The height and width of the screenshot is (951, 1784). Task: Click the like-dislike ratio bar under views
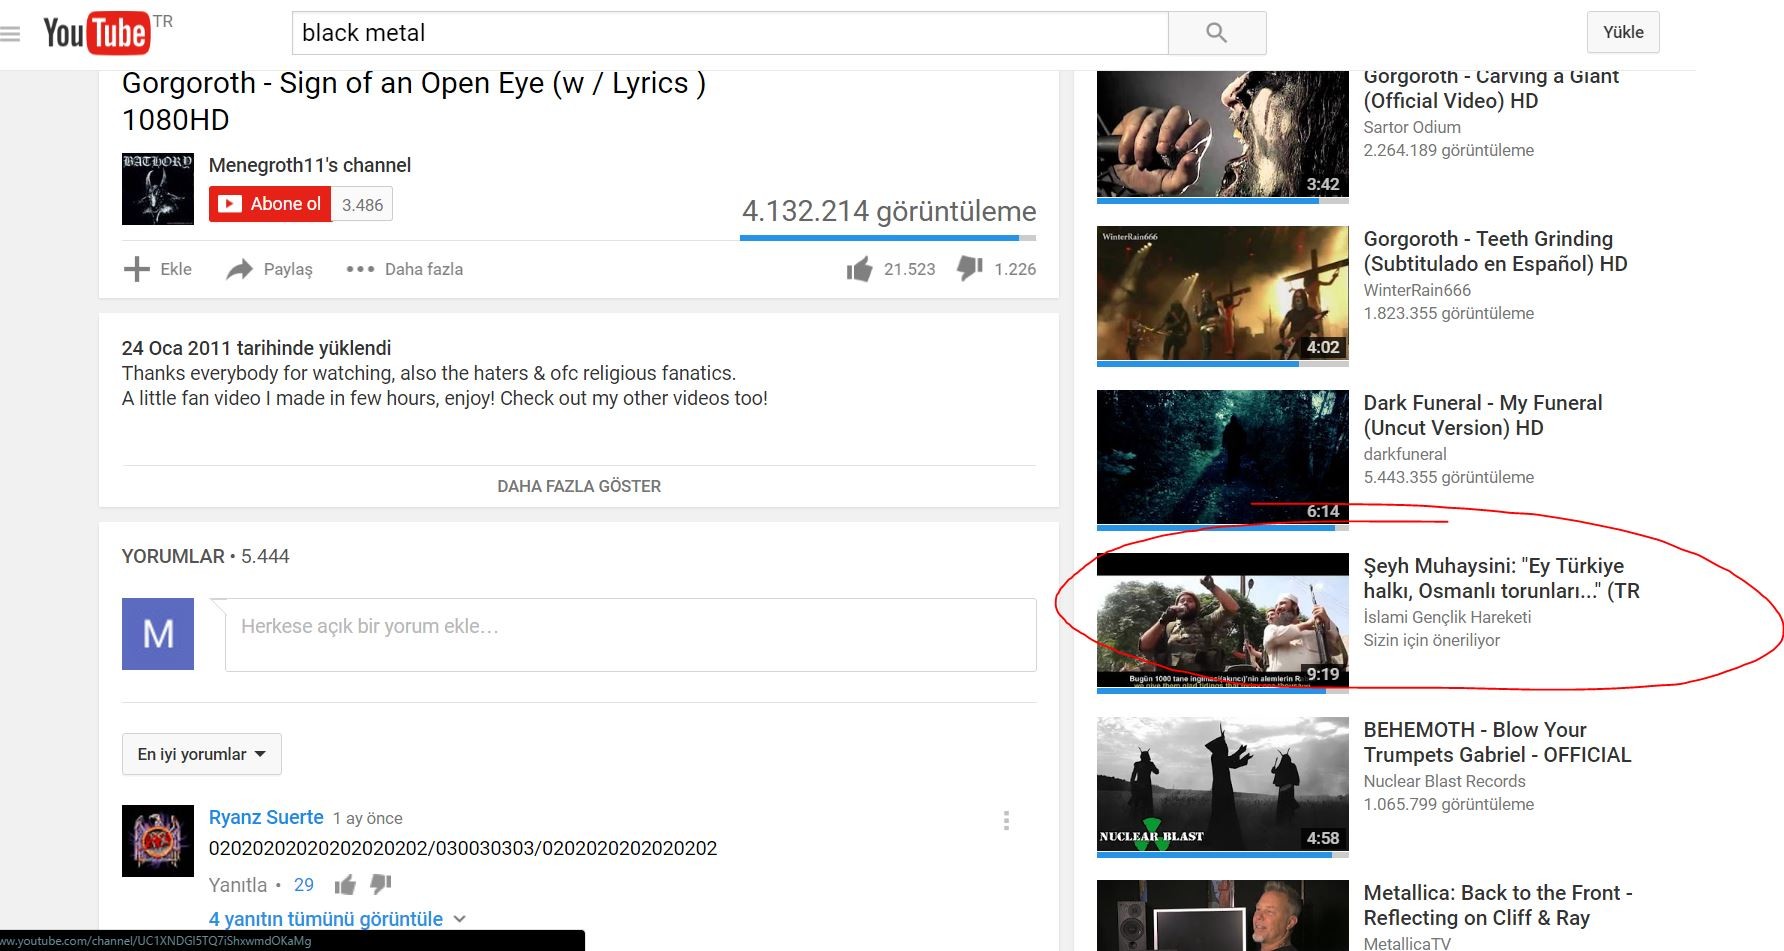click(888, 238)
